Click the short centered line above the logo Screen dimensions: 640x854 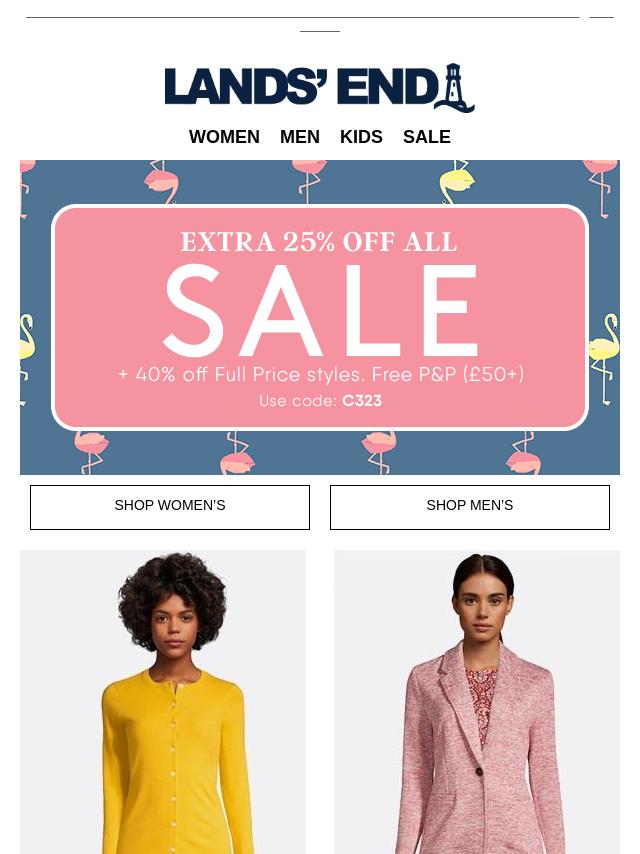pyautogui.click(x=320, y=31)
